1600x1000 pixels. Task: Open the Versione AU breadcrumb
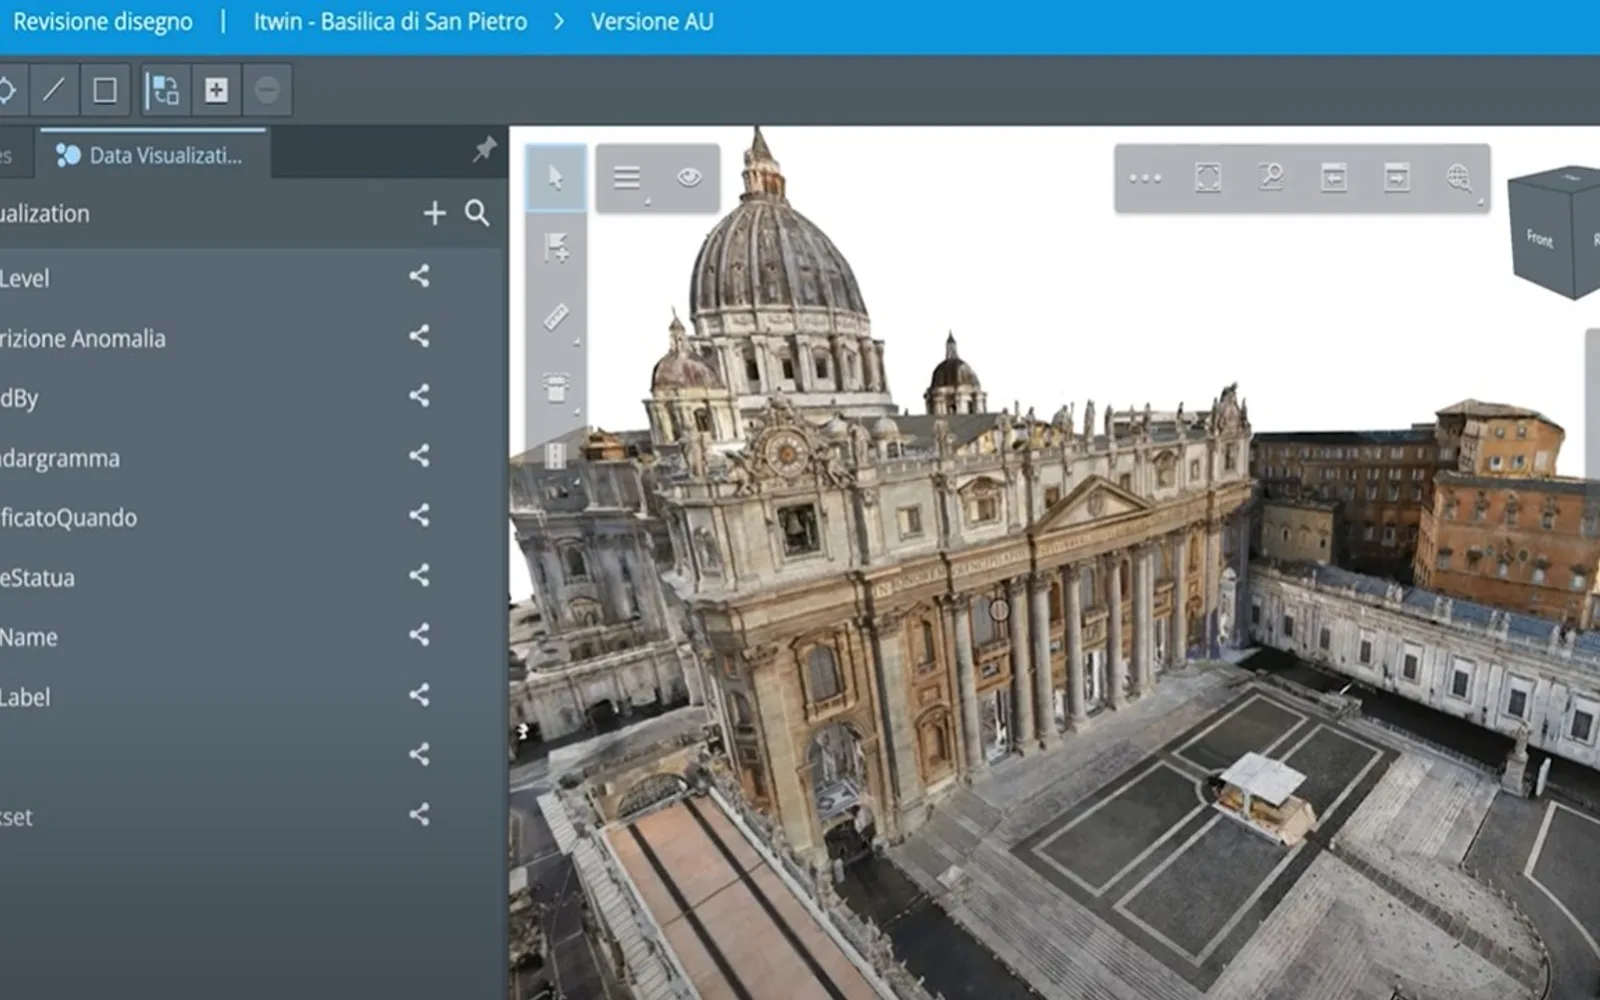652,22
